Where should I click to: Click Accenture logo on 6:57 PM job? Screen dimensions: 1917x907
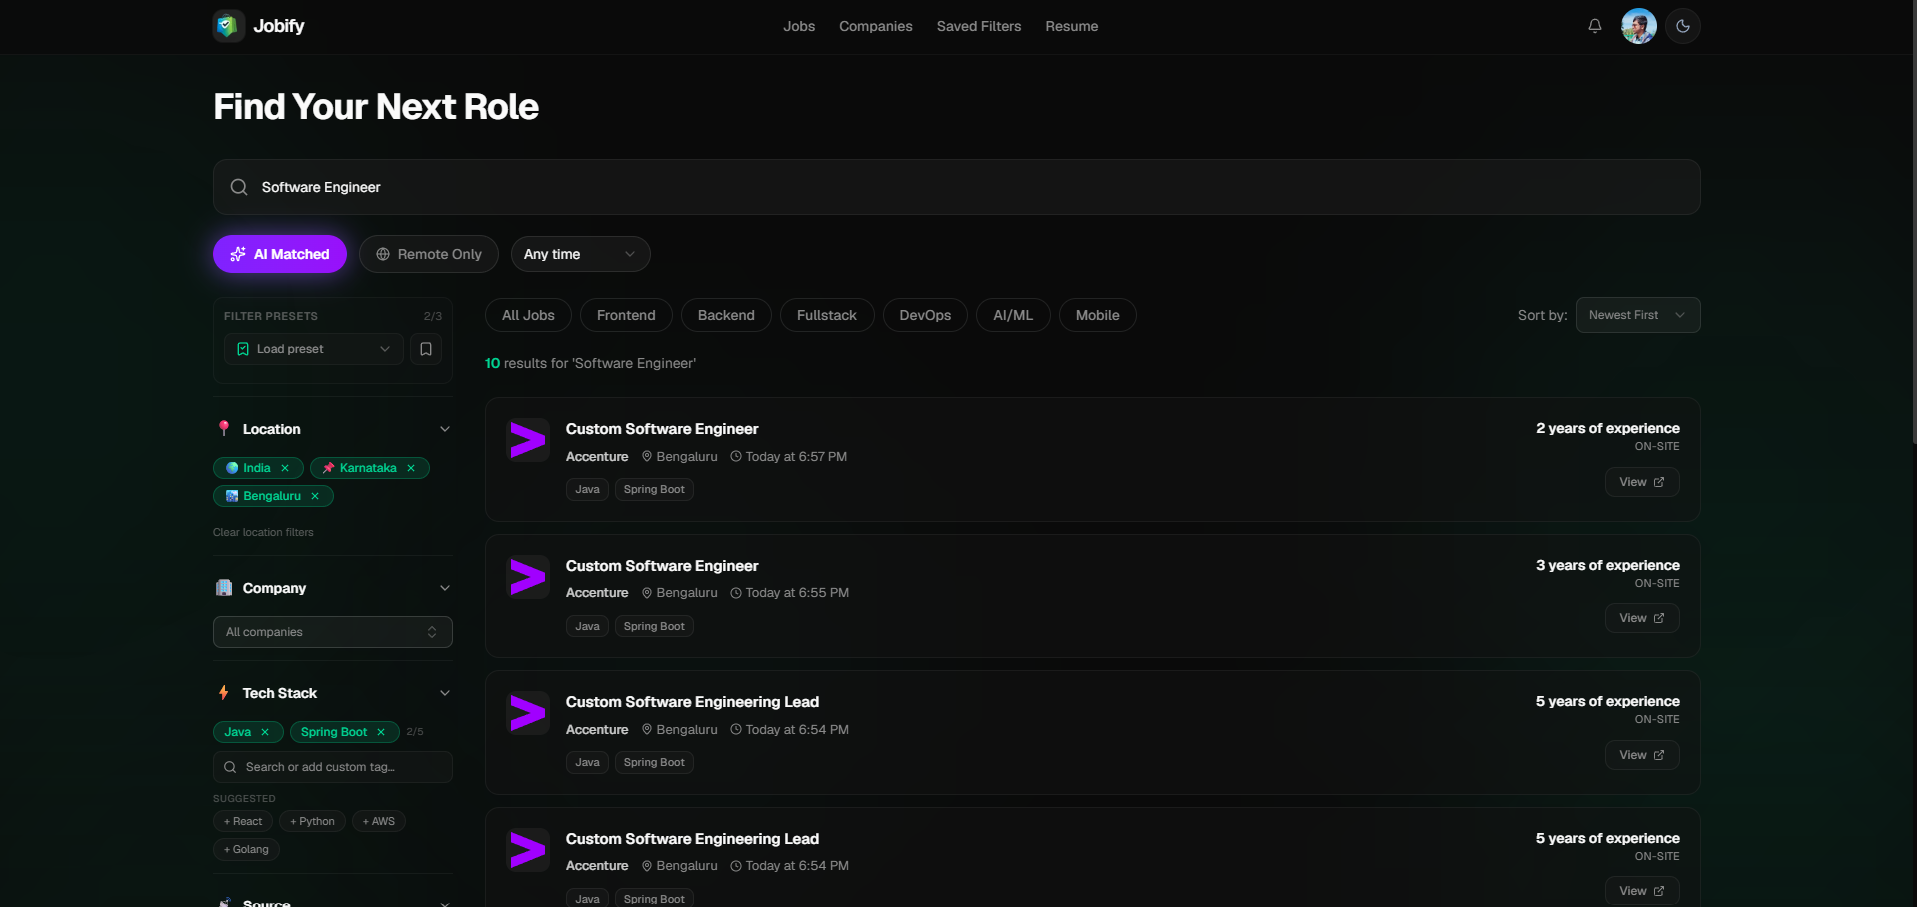coord(528,440)
